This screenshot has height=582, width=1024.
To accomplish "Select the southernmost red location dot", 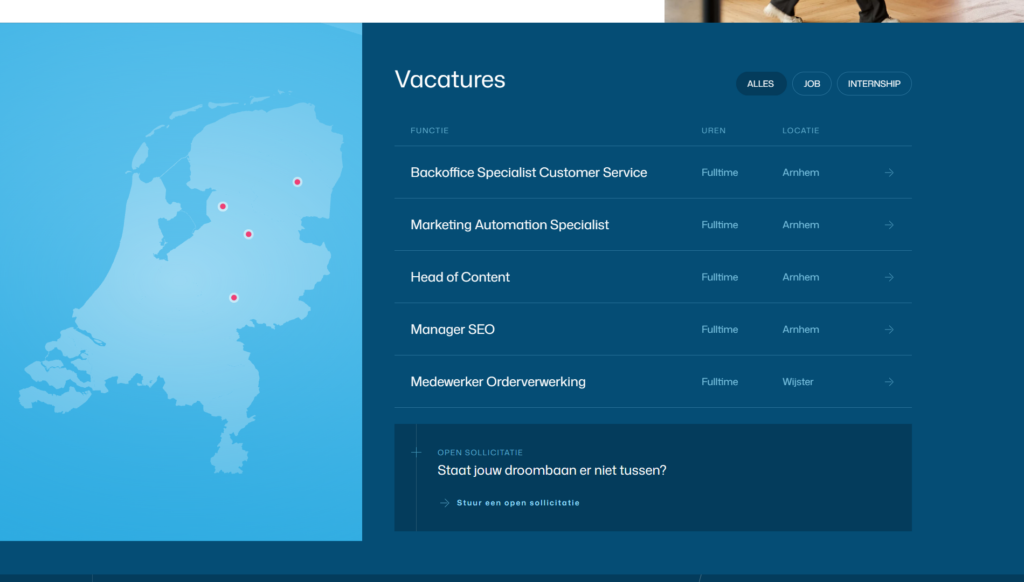I will 234,298.
